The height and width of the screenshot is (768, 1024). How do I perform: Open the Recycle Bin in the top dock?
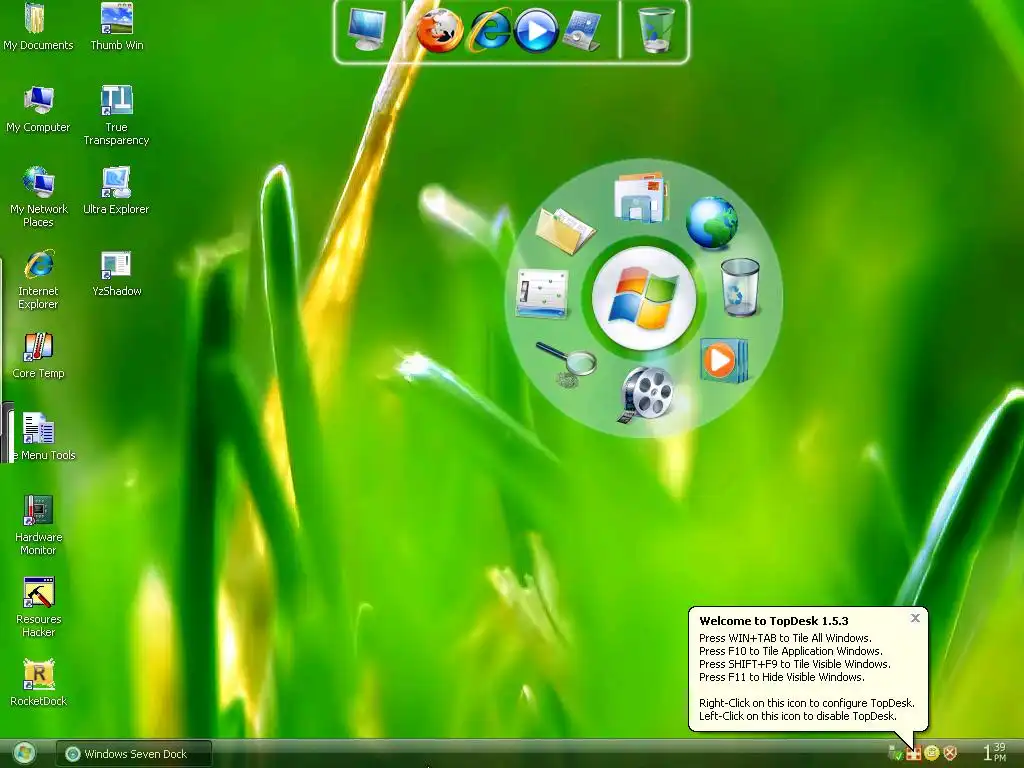[x=655, y=30]
